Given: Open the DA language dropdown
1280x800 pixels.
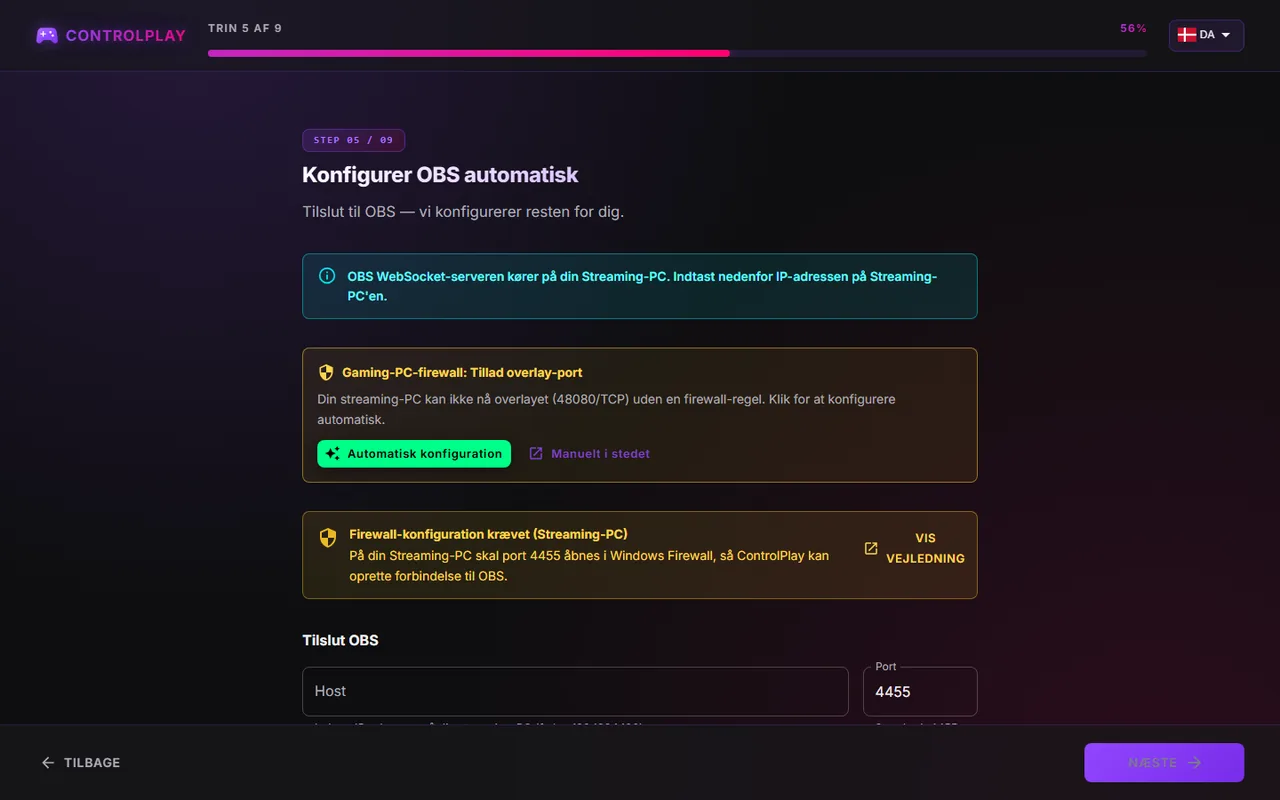Looking at the screenshot, I should [1206, 35].
